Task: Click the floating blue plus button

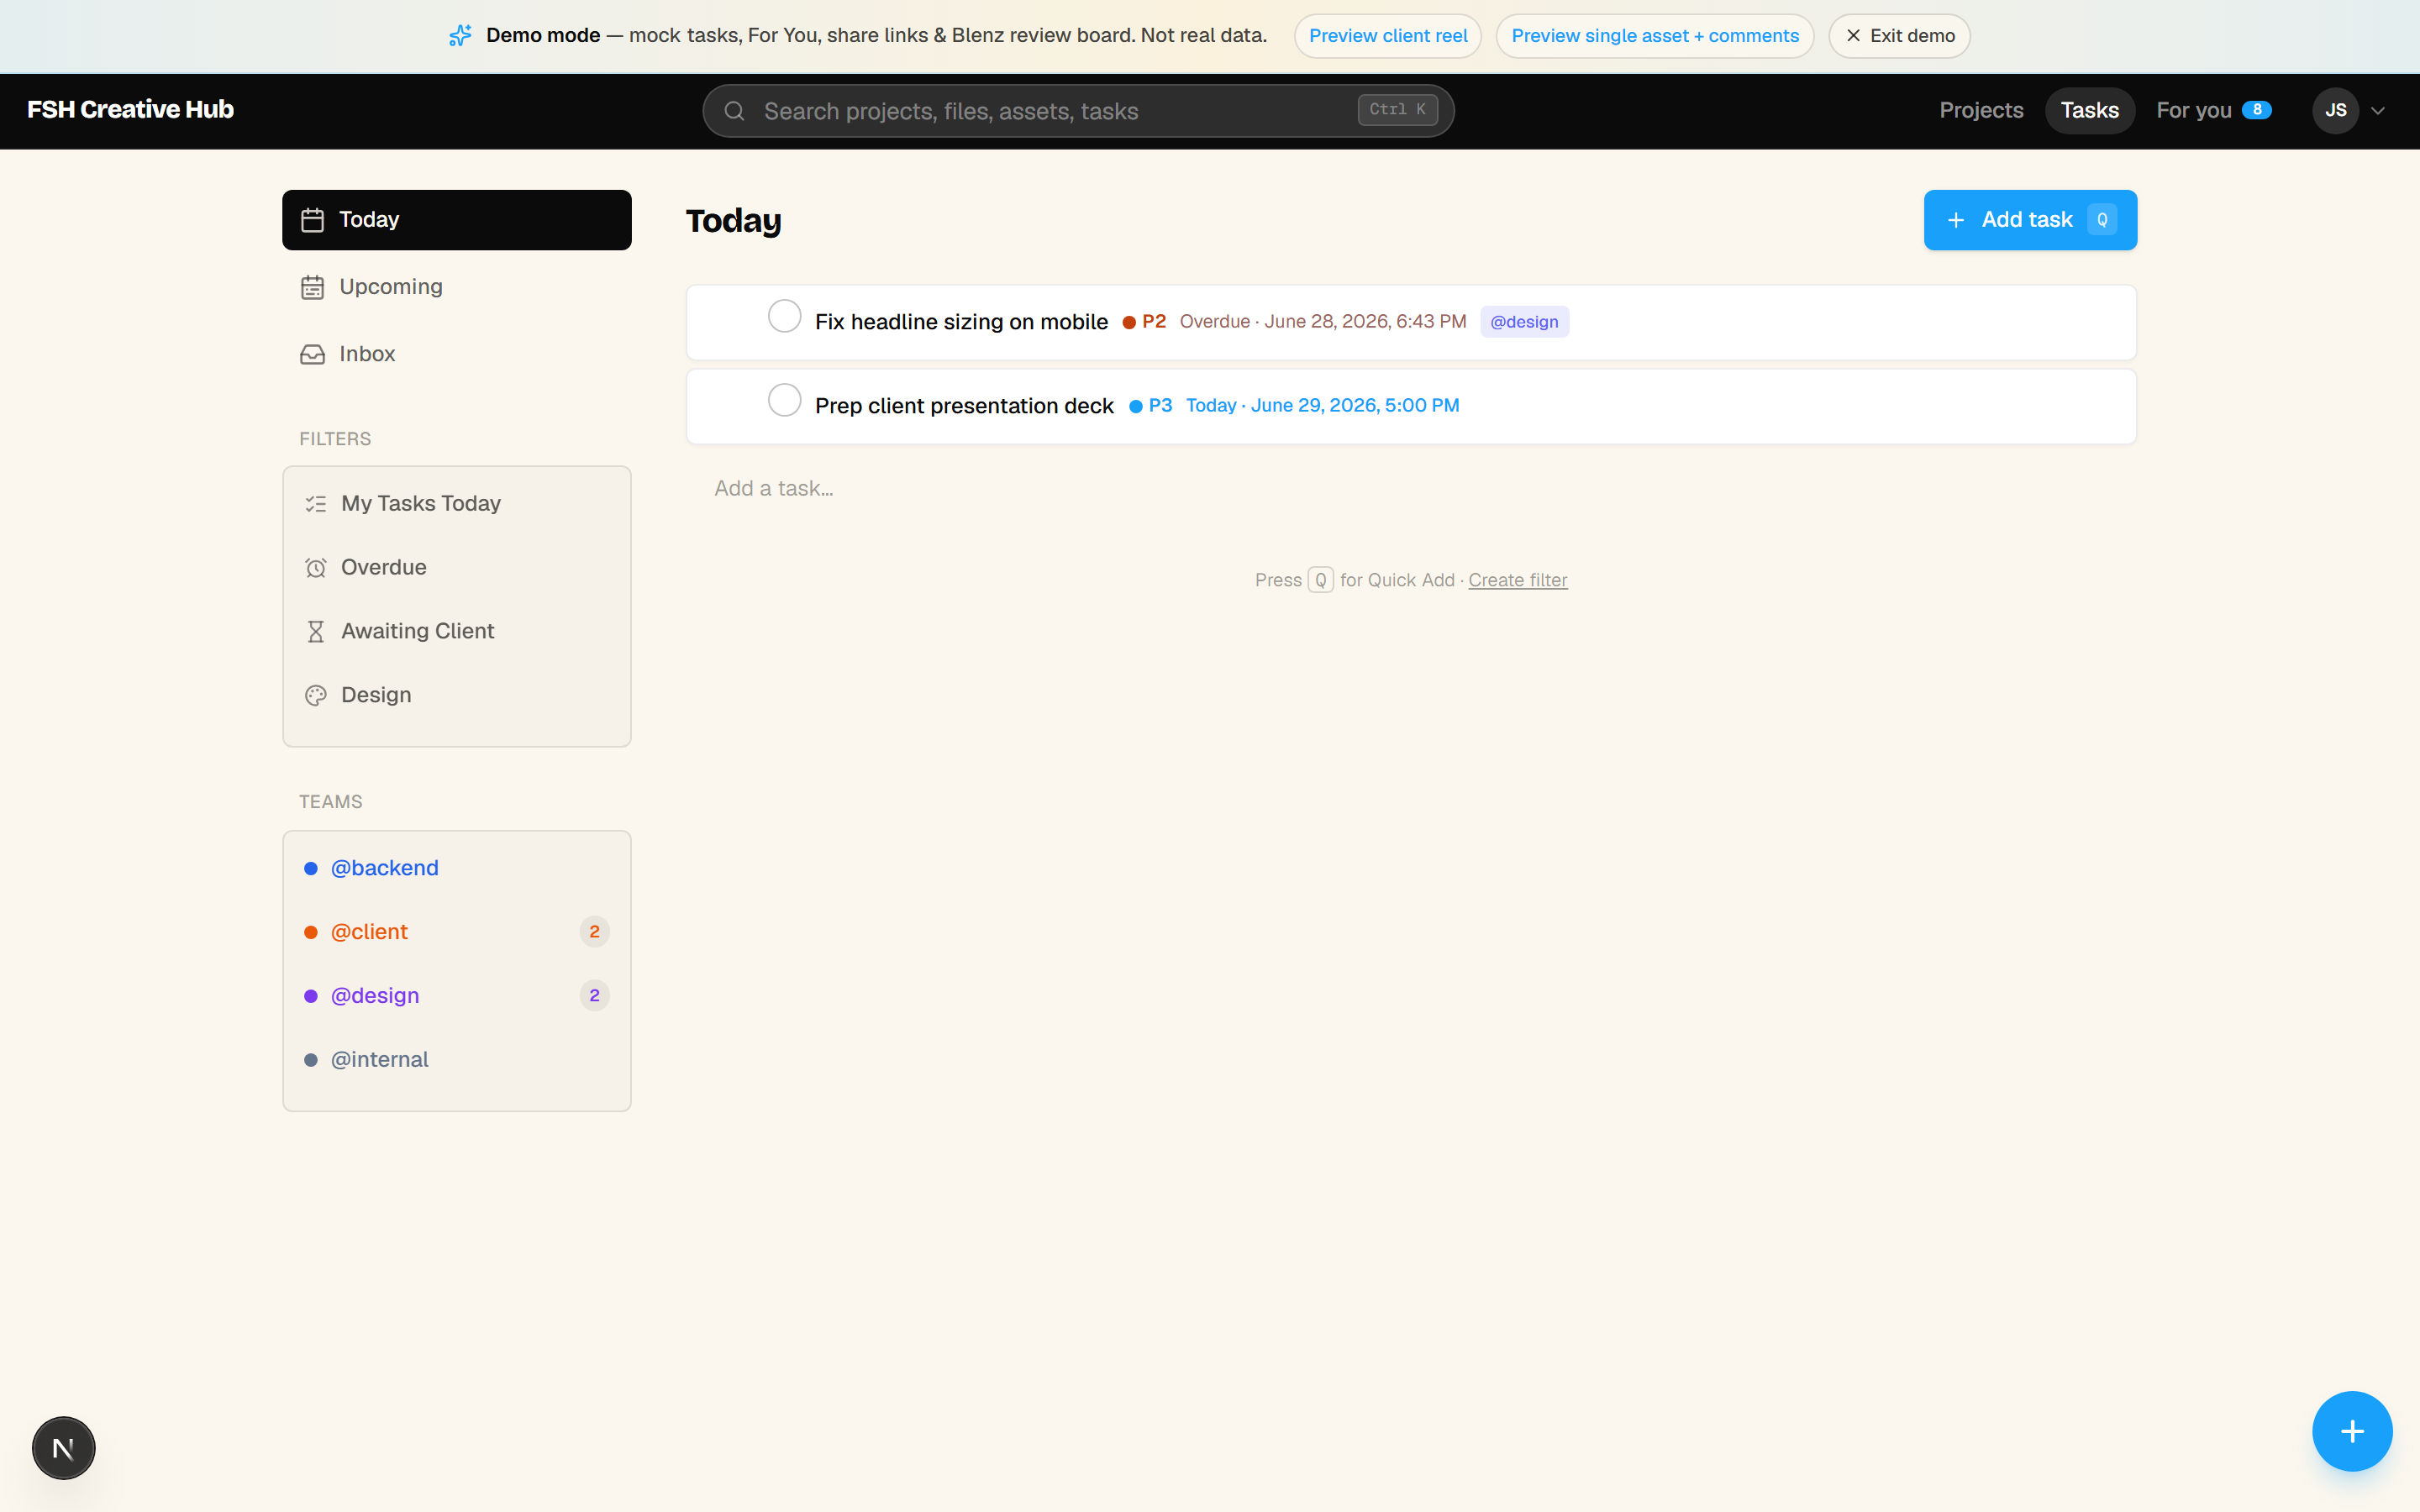Action: click(x=2352, y=1431)
